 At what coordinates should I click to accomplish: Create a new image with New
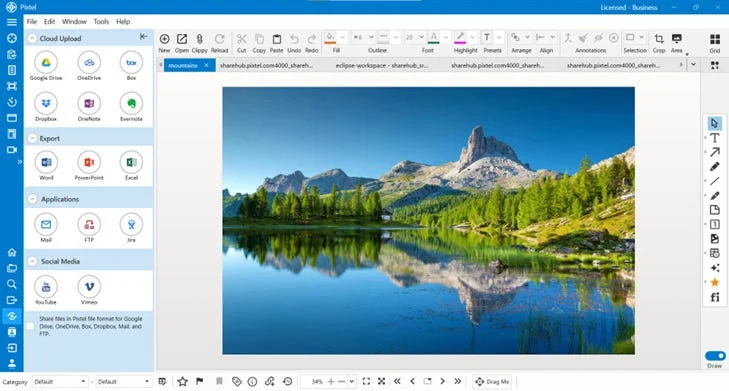tap(164, 39)
